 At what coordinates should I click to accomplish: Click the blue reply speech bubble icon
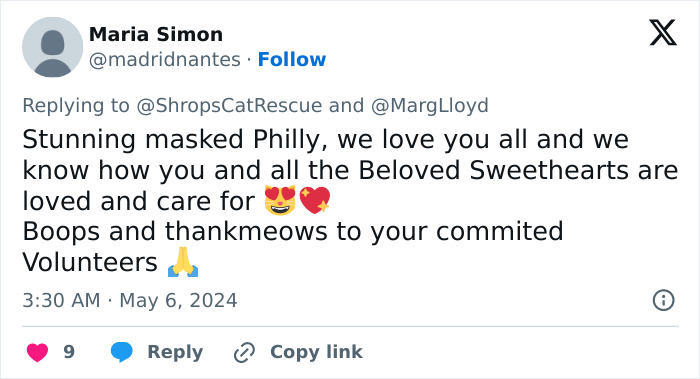point(121,352)
